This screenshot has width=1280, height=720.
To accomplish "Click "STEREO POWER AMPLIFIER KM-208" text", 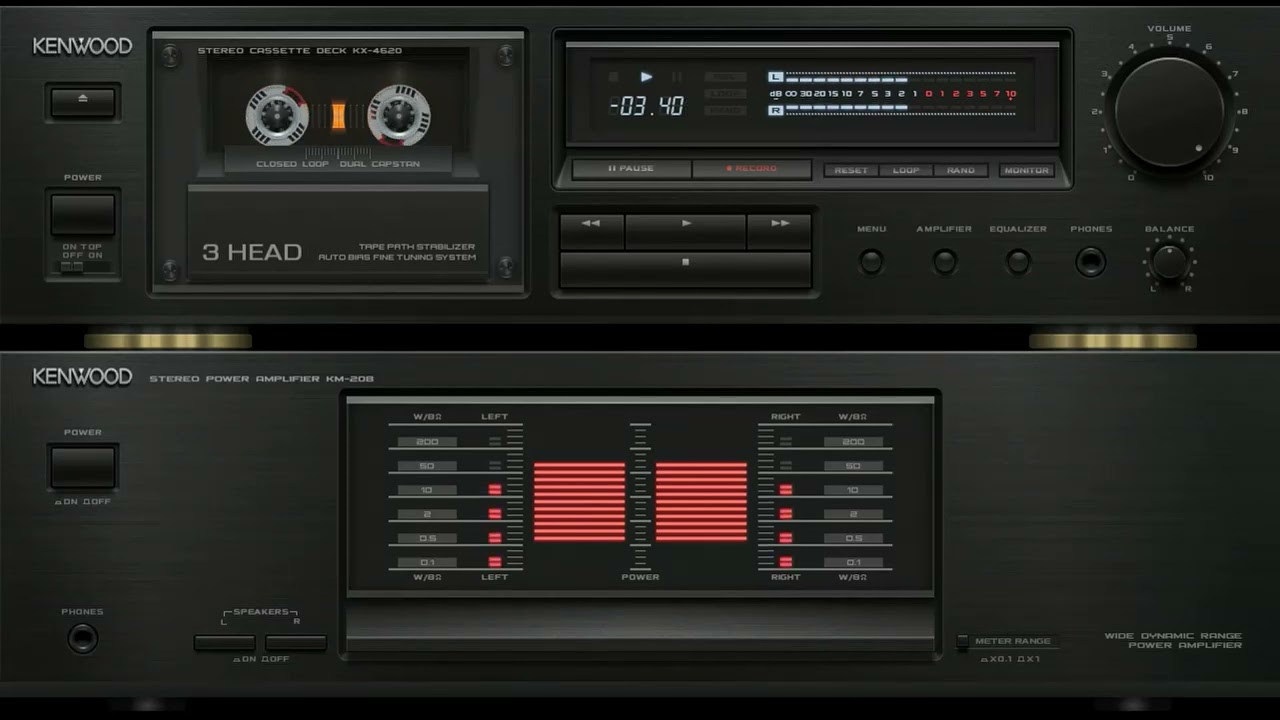I will click(x=262, y=379).
